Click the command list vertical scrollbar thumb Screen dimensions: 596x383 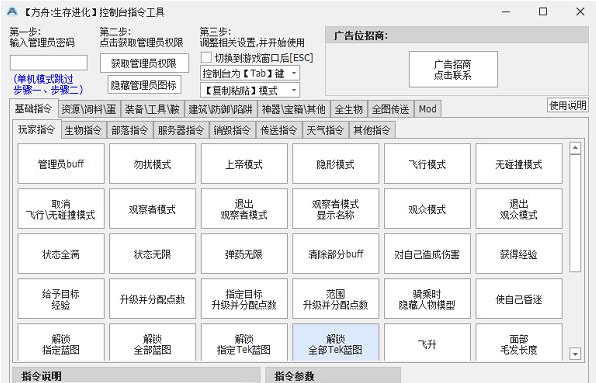pyautogui.click(x=575, y=213)
